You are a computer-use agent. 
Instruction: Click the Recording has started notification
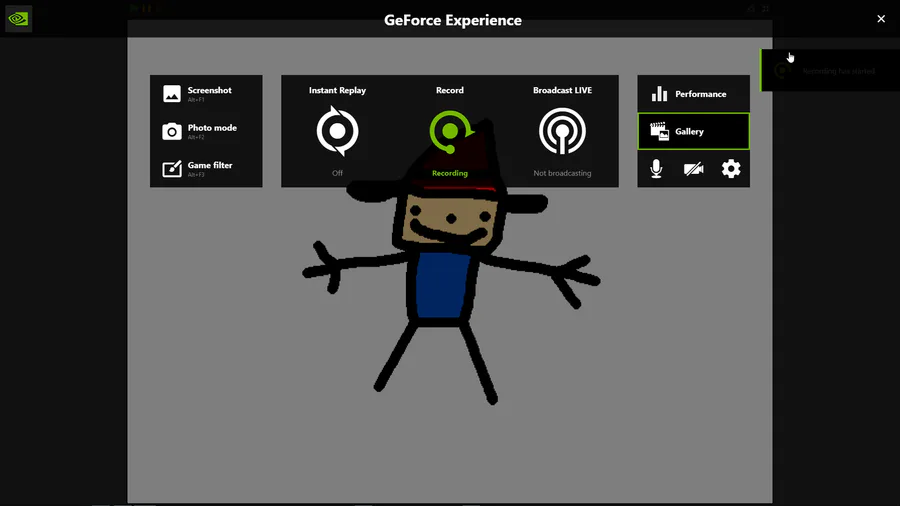coord(830,71)
